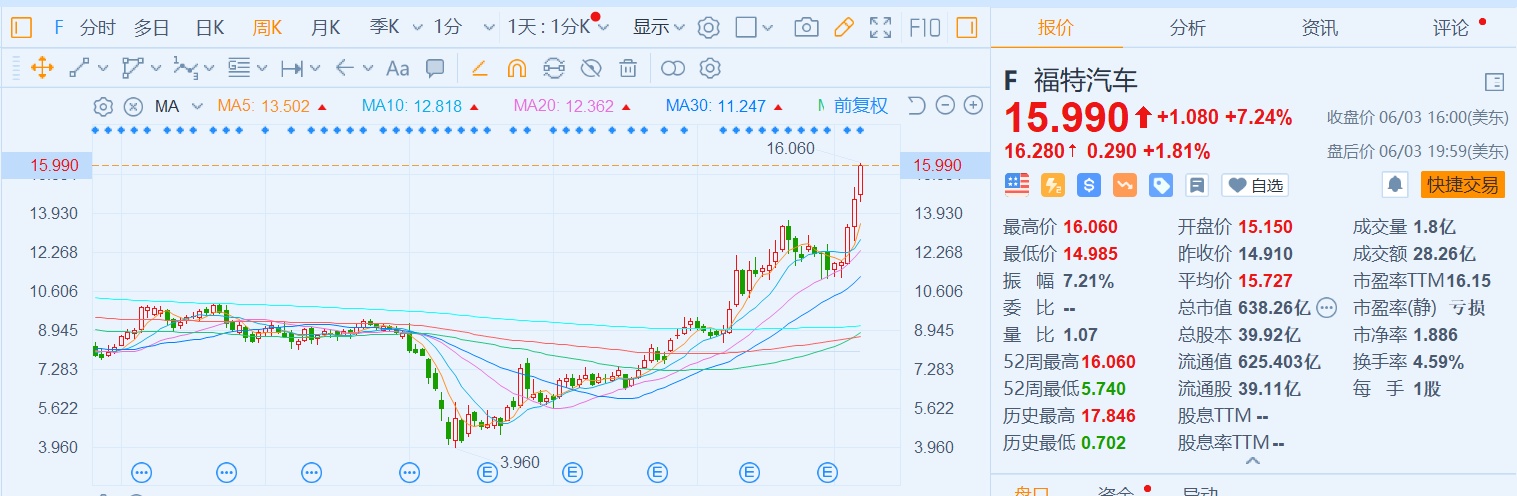
Task: Add stock to 自选 watchlist
Action: click(1256, 185)
